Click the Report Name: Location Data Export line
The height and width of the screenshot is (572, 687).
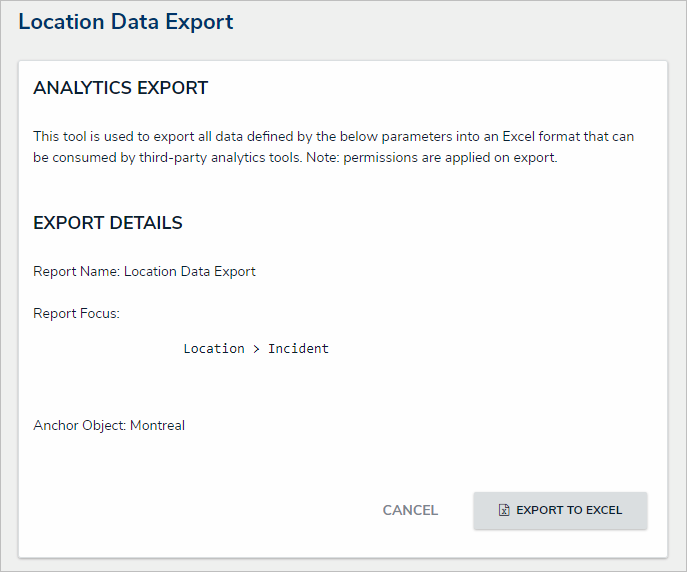click(144, 272)
